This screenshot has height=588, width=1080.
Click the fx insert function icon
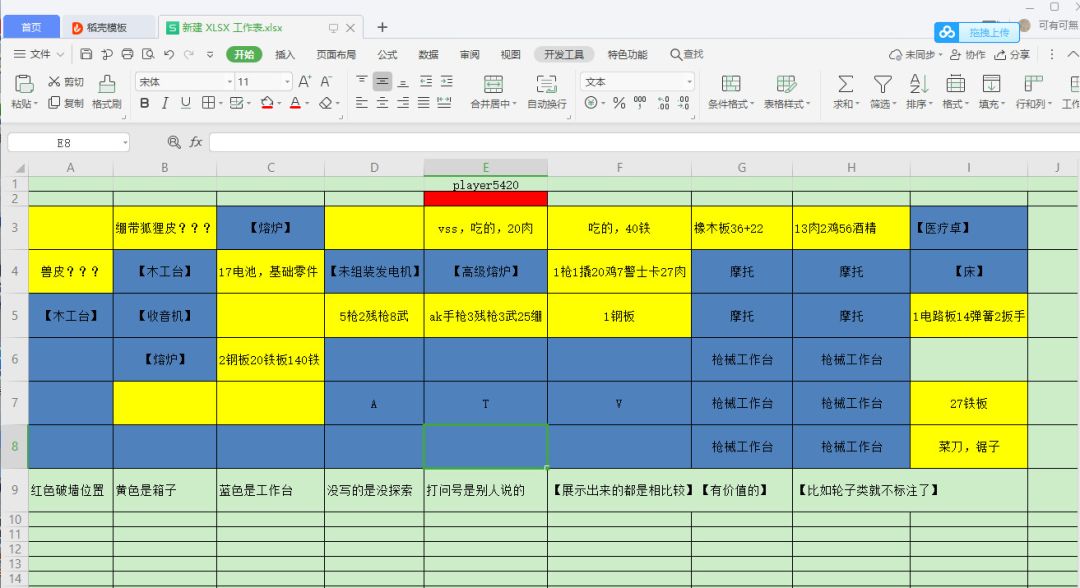coord(196,142)
